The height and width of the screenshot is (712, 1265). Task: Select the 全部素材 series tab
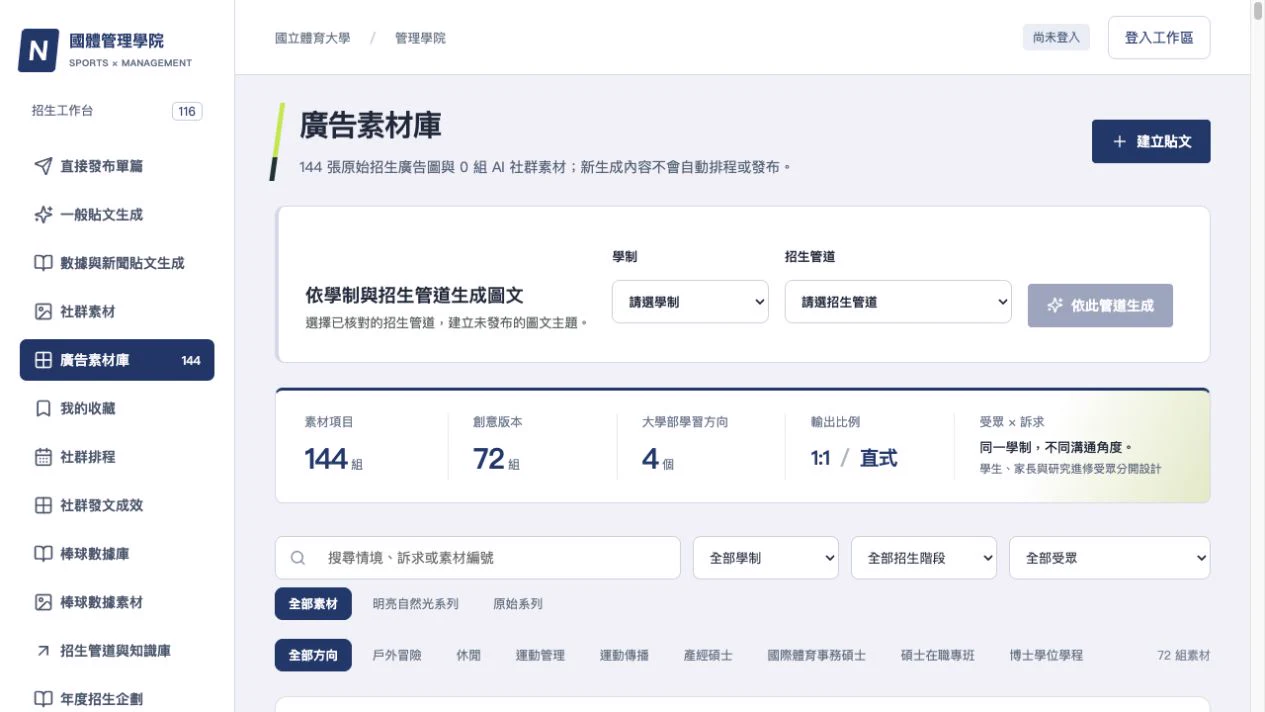coord(313,604)
